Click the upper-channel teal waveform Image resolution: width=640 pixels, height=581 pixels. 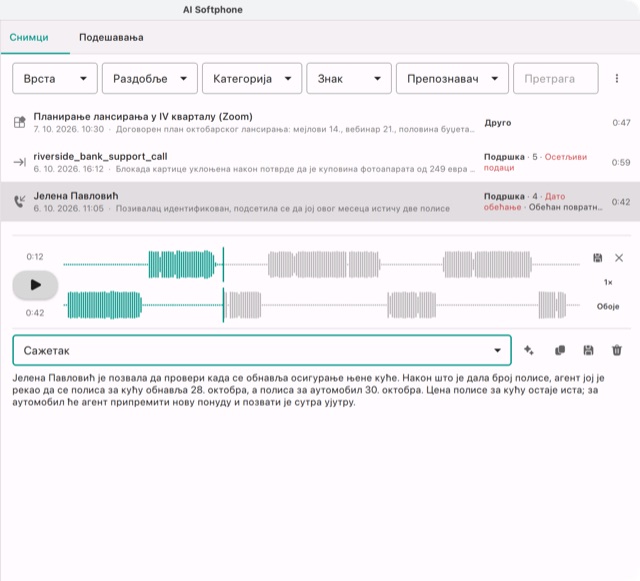[181, 265]
